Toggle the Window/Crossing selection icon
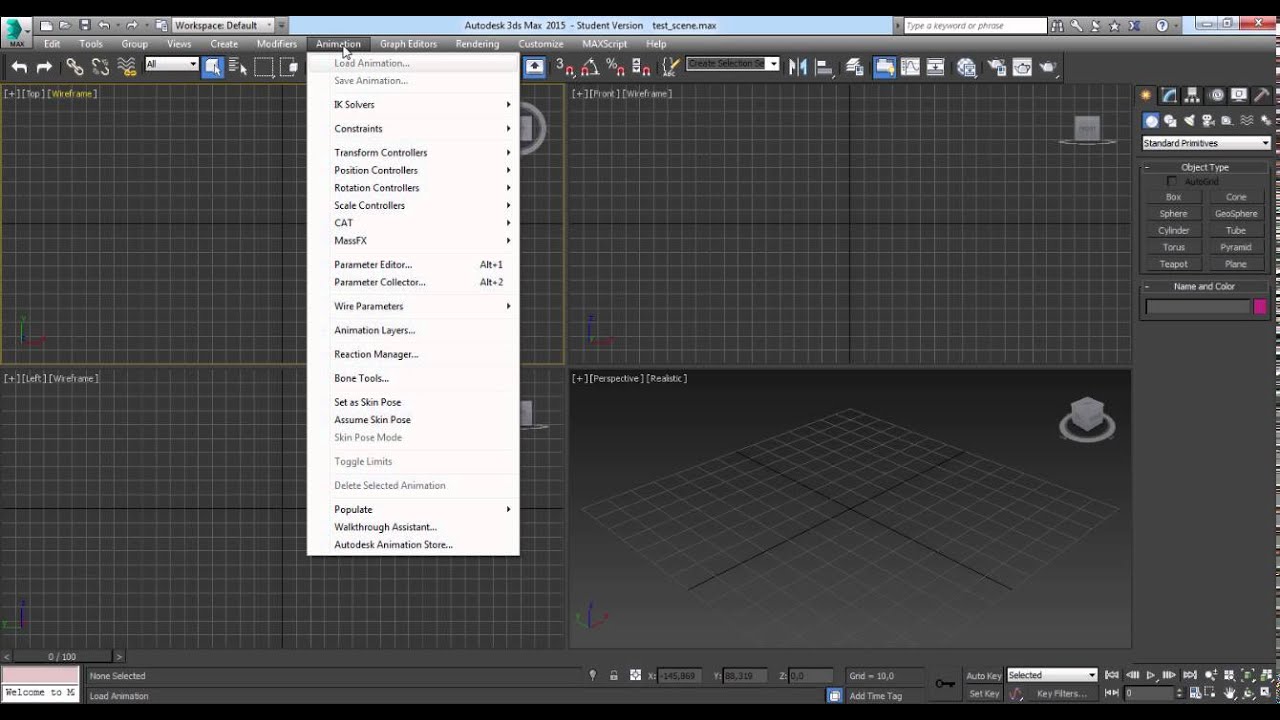The image size is (1280, 720). (x=289, y=67)
